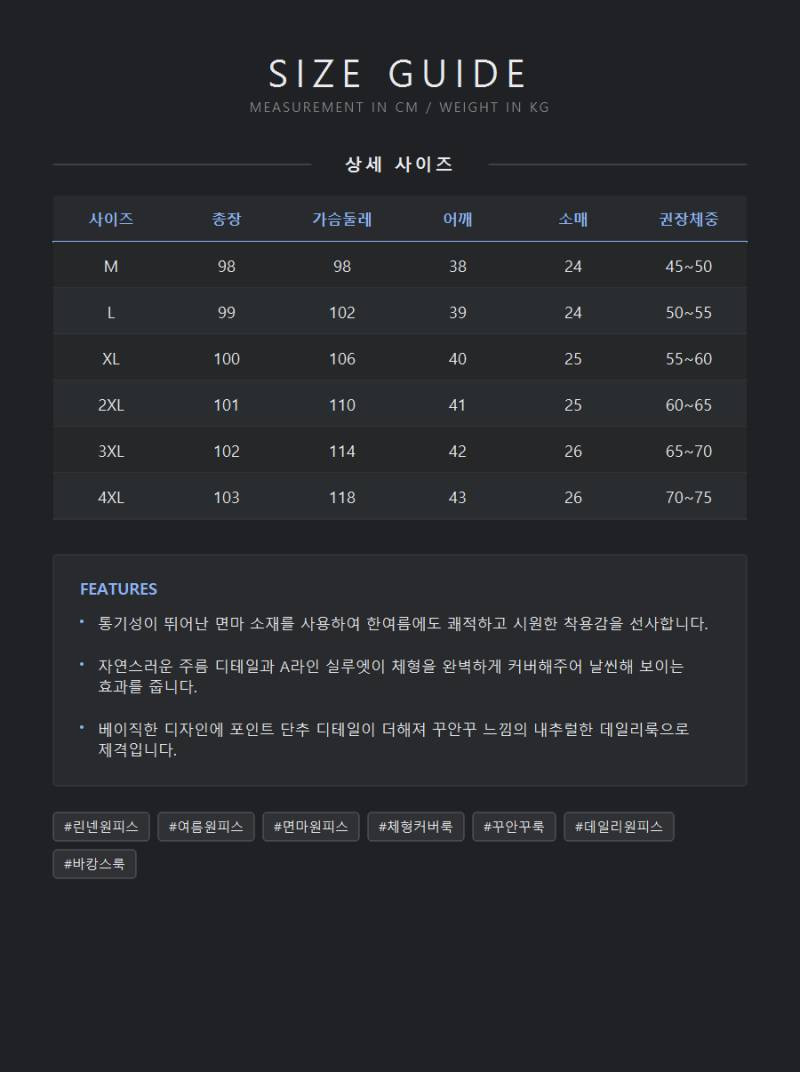Click the 사이즈 column header
The image size is (800, 1072).
pos(111,219)
